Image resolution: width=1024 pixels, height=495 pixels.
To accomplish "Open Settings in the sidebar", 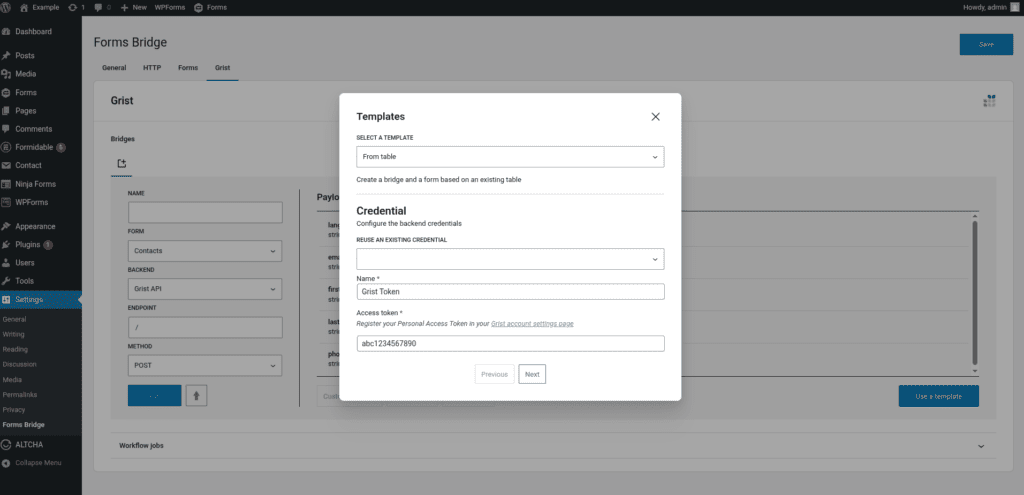I will click(x=40, y=299).
